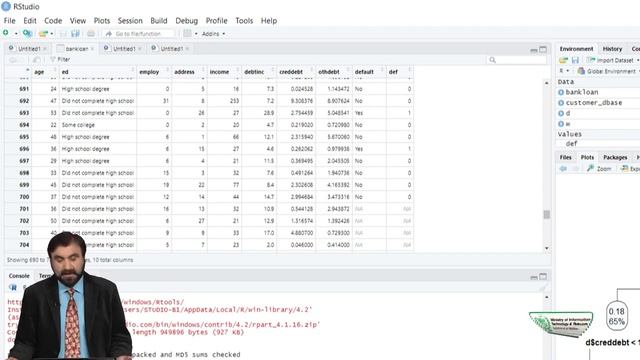Switch to the Packages tab

[x=615, y=157]
